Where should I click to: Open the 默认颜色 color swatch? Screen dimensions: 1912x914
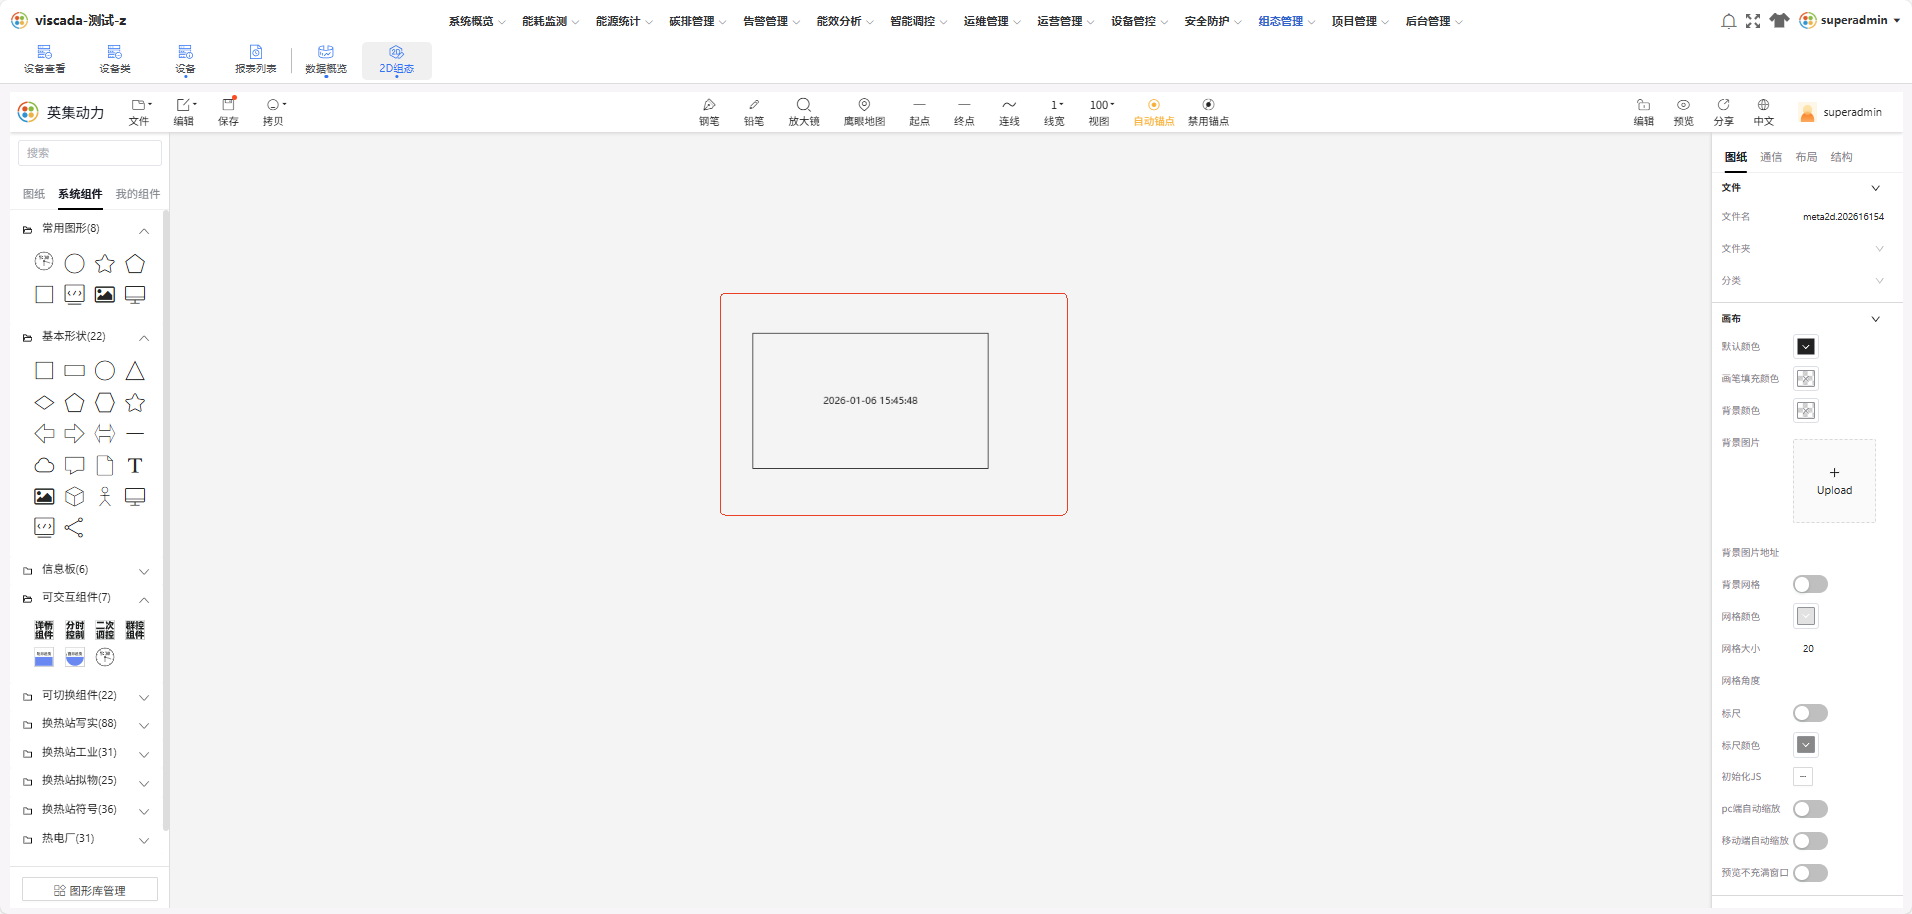pyautogui.click(x=1806, y=347)
